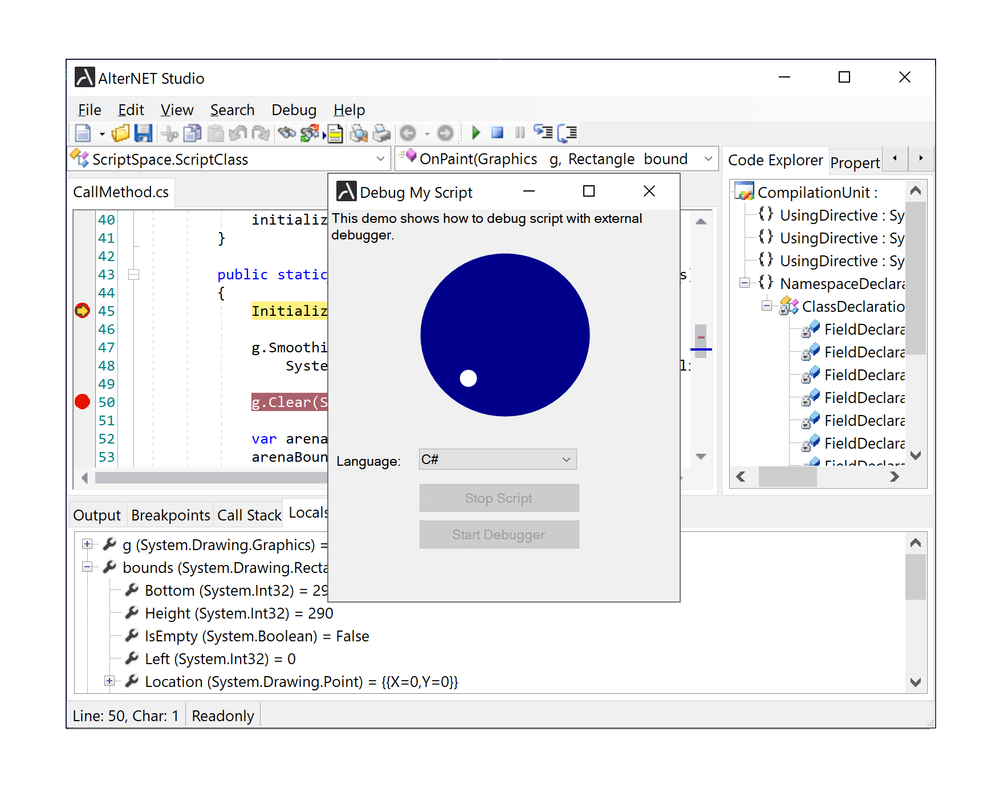This screenshot has height=785, width=1000.
Task: Open the Help menu
Action: click(x=349, y=110)
